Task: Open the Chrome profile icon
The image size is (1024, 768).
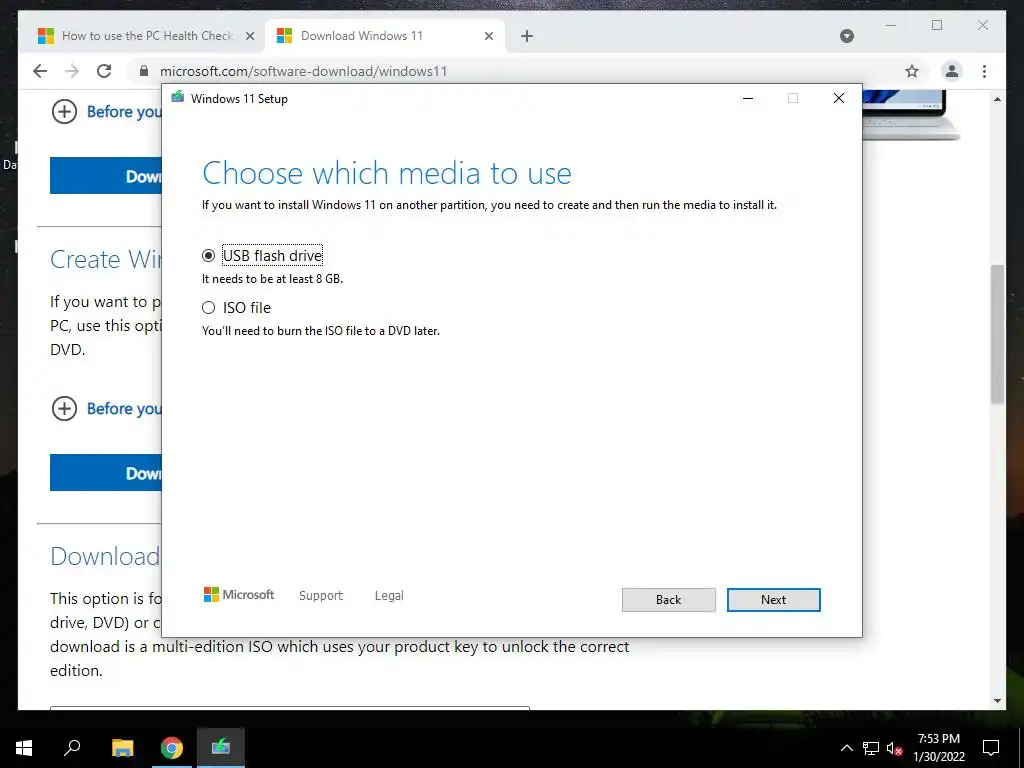Action: (952, 71)
